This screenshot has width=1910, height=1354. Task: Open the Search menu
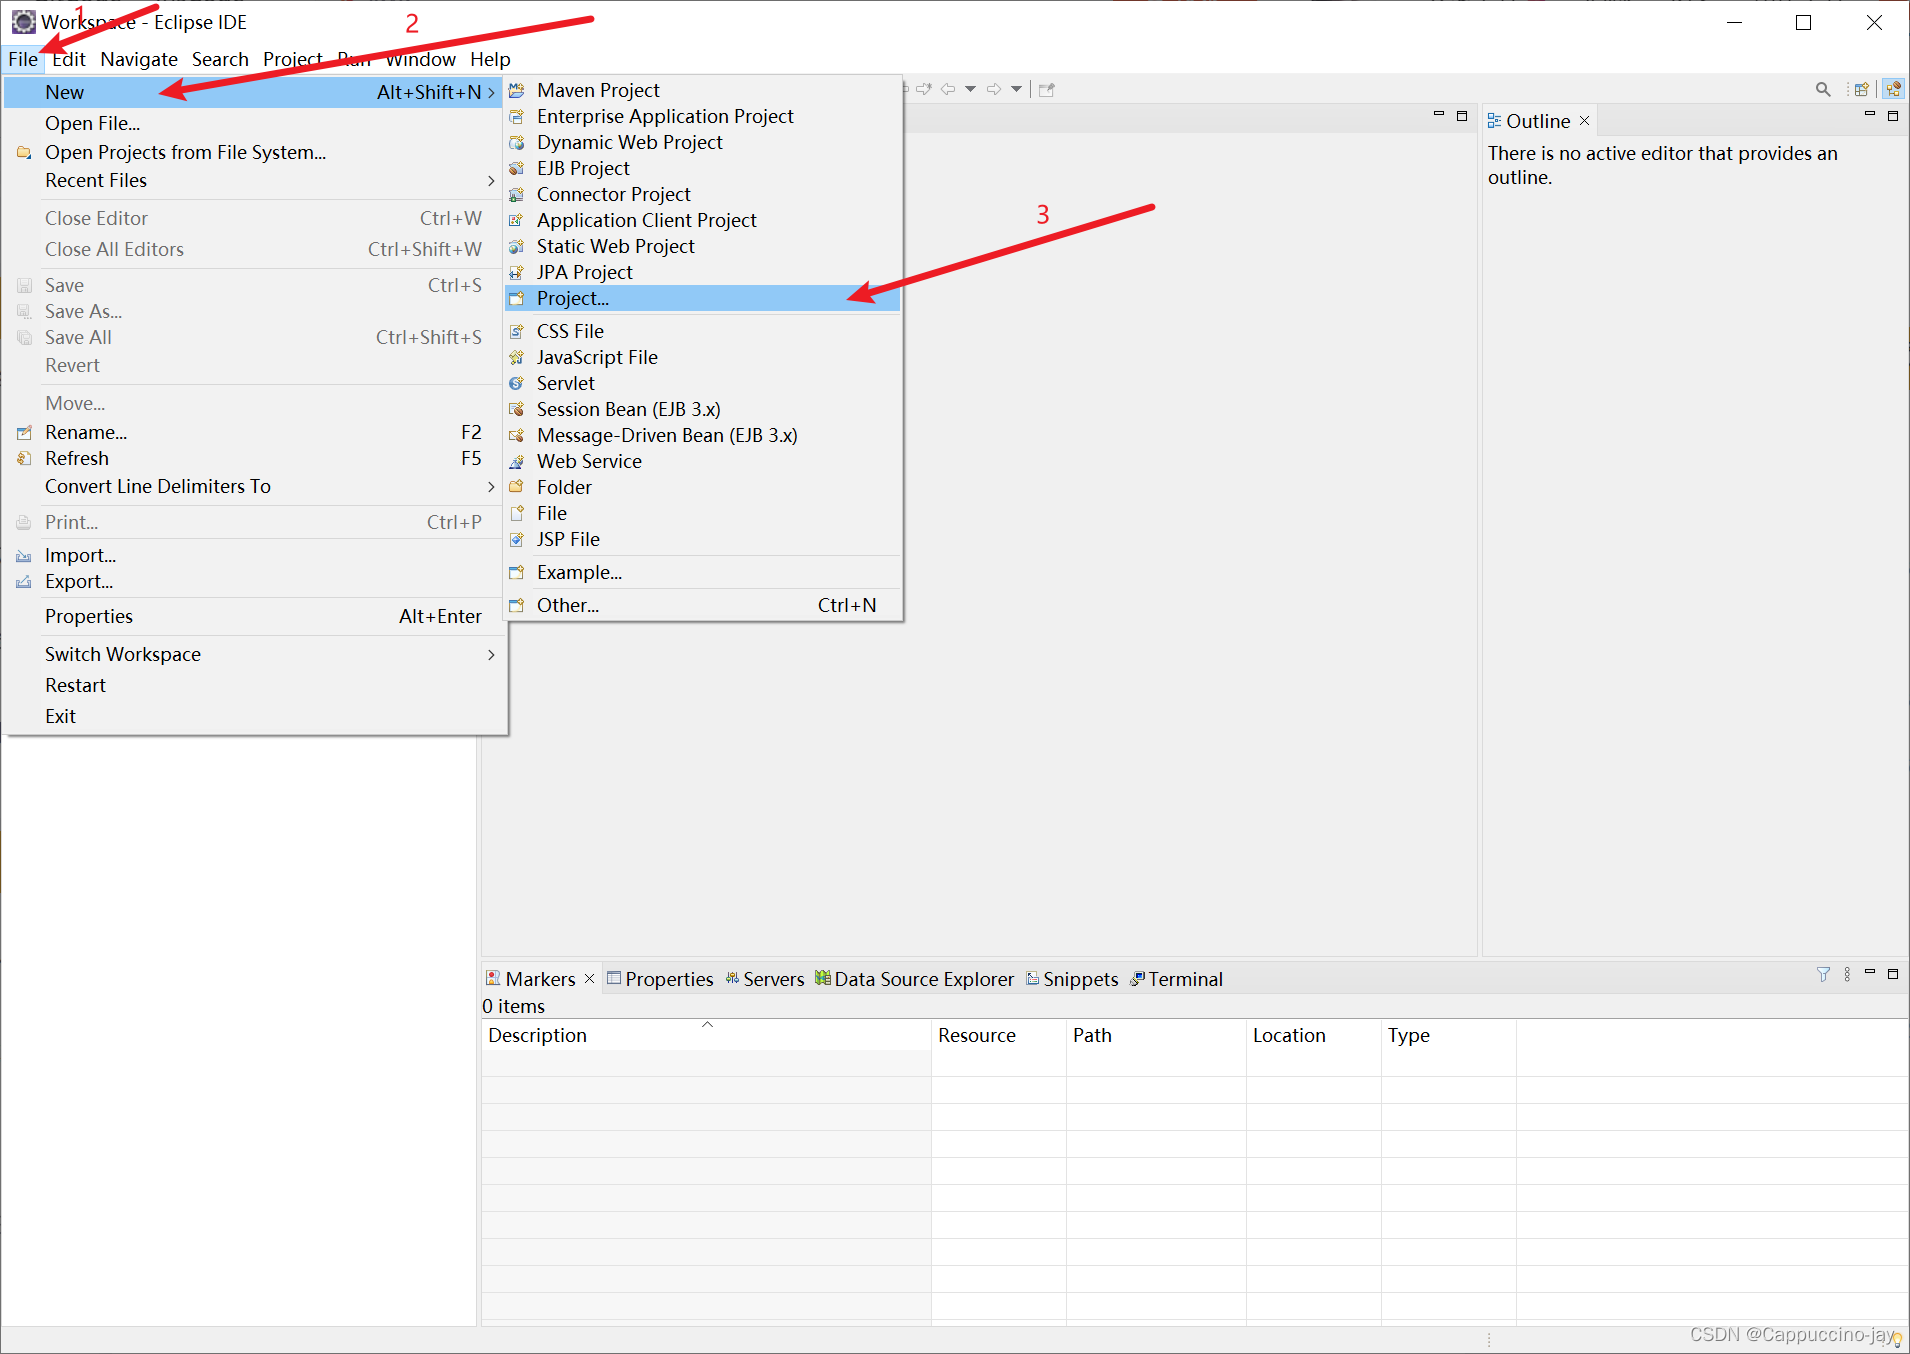[220, 60]
